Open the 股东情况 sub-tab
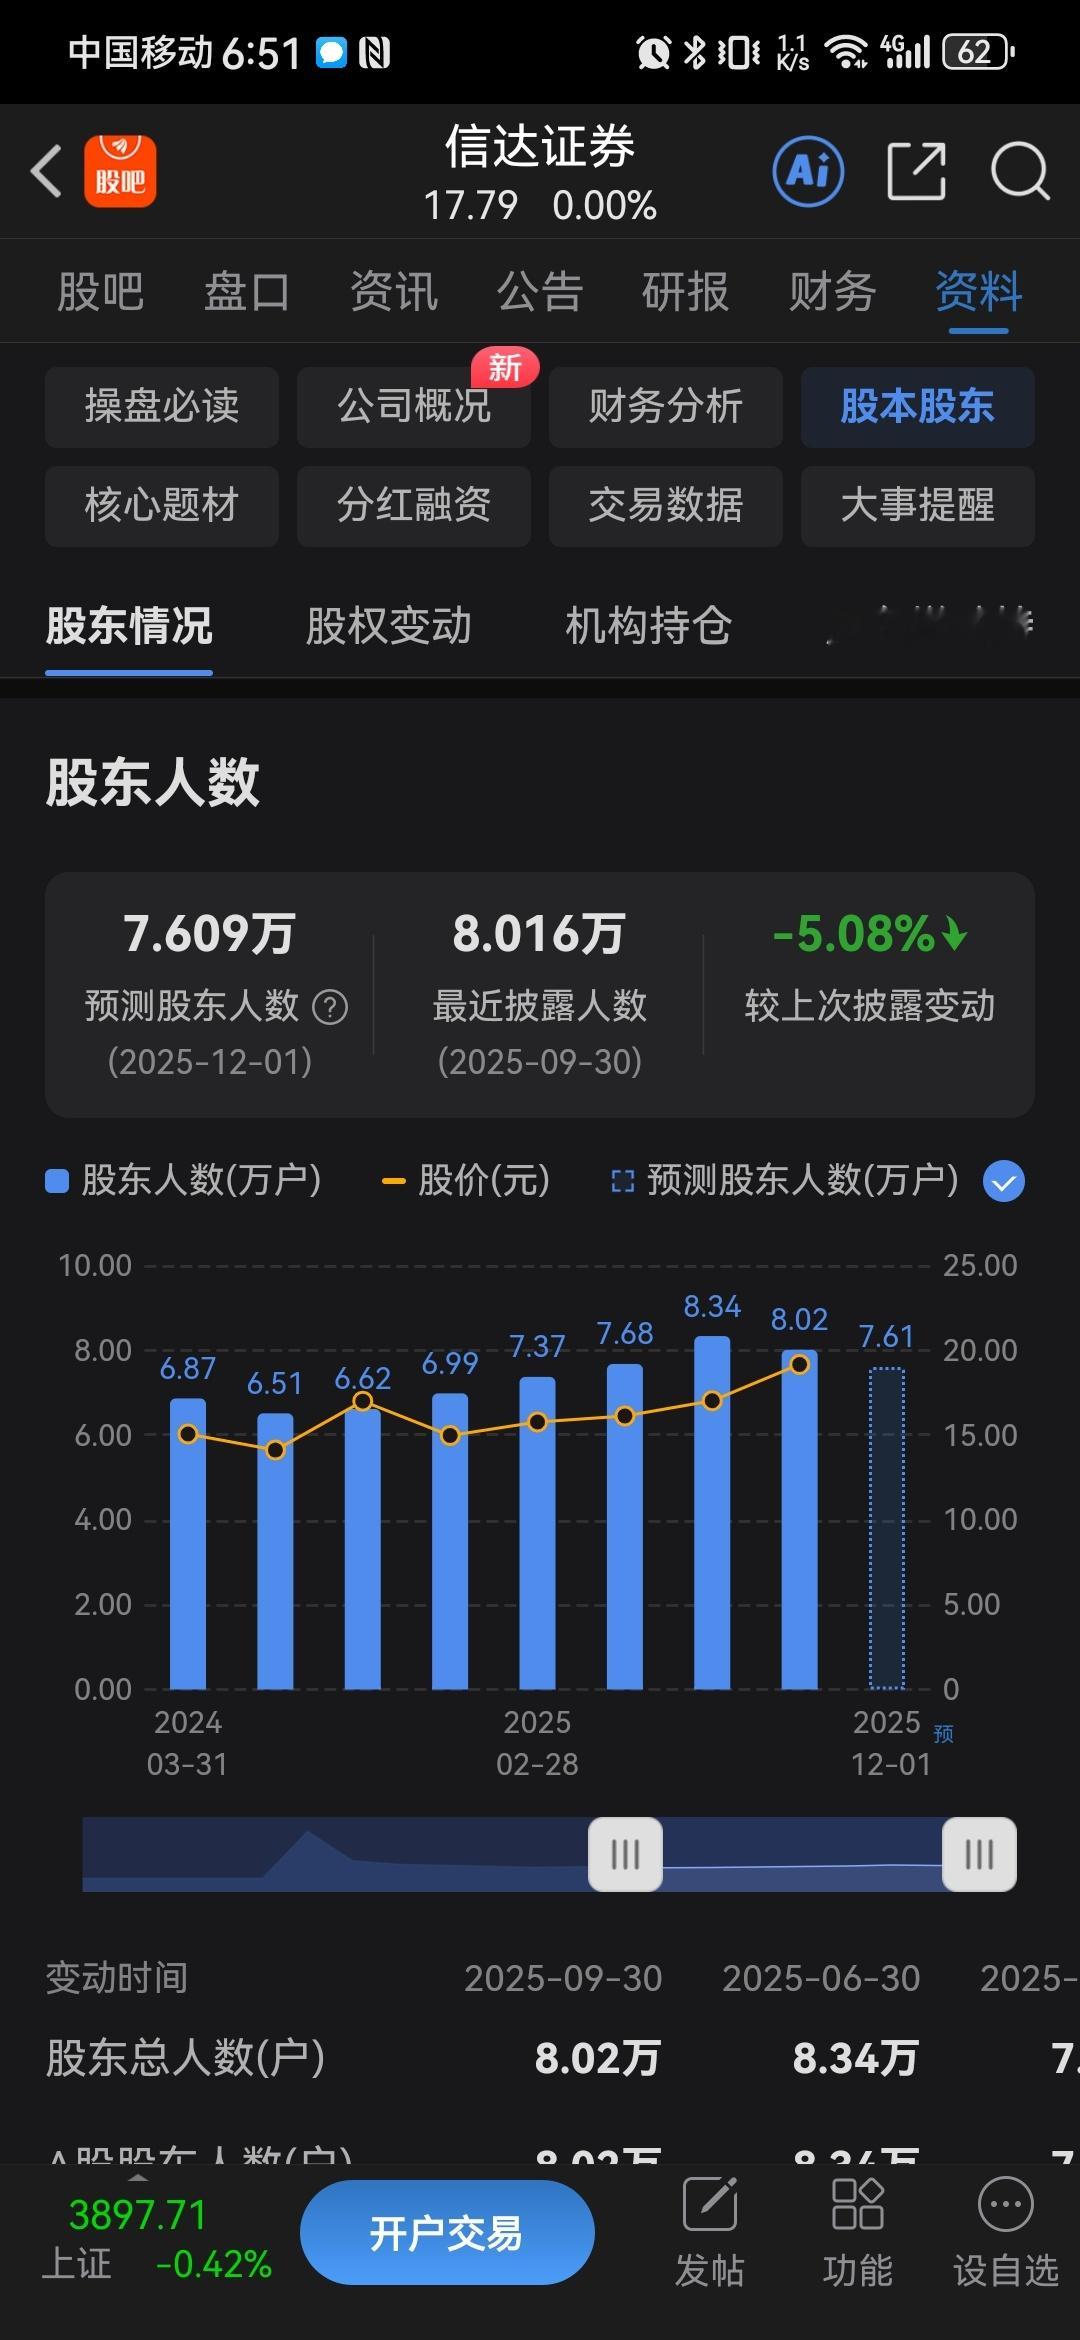 tap(129, 626)
